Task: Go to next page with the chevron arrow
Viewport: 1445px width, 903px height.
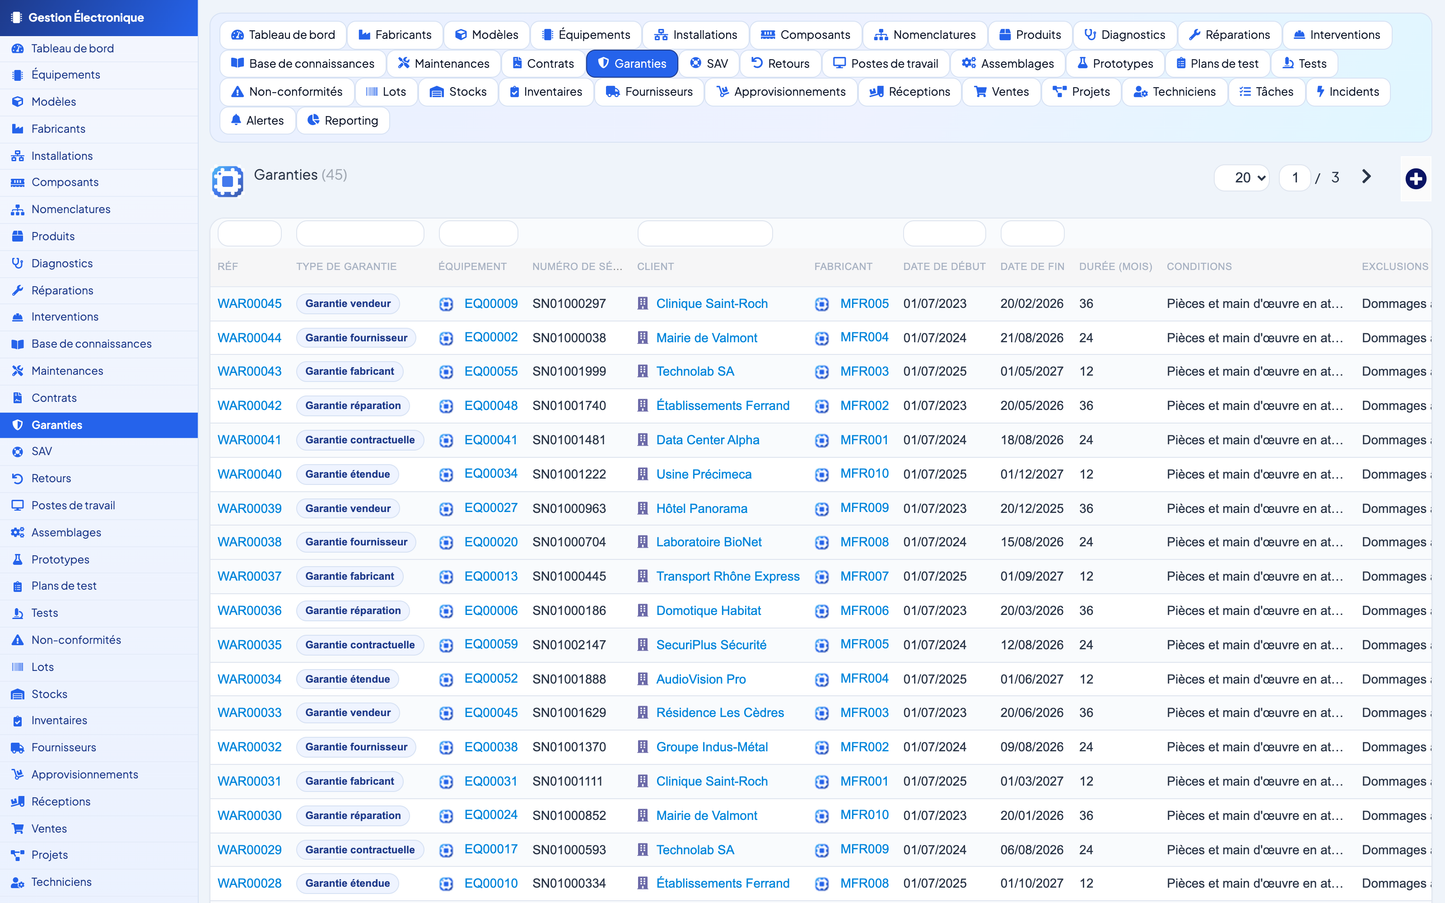Action: pos(1366,177)
